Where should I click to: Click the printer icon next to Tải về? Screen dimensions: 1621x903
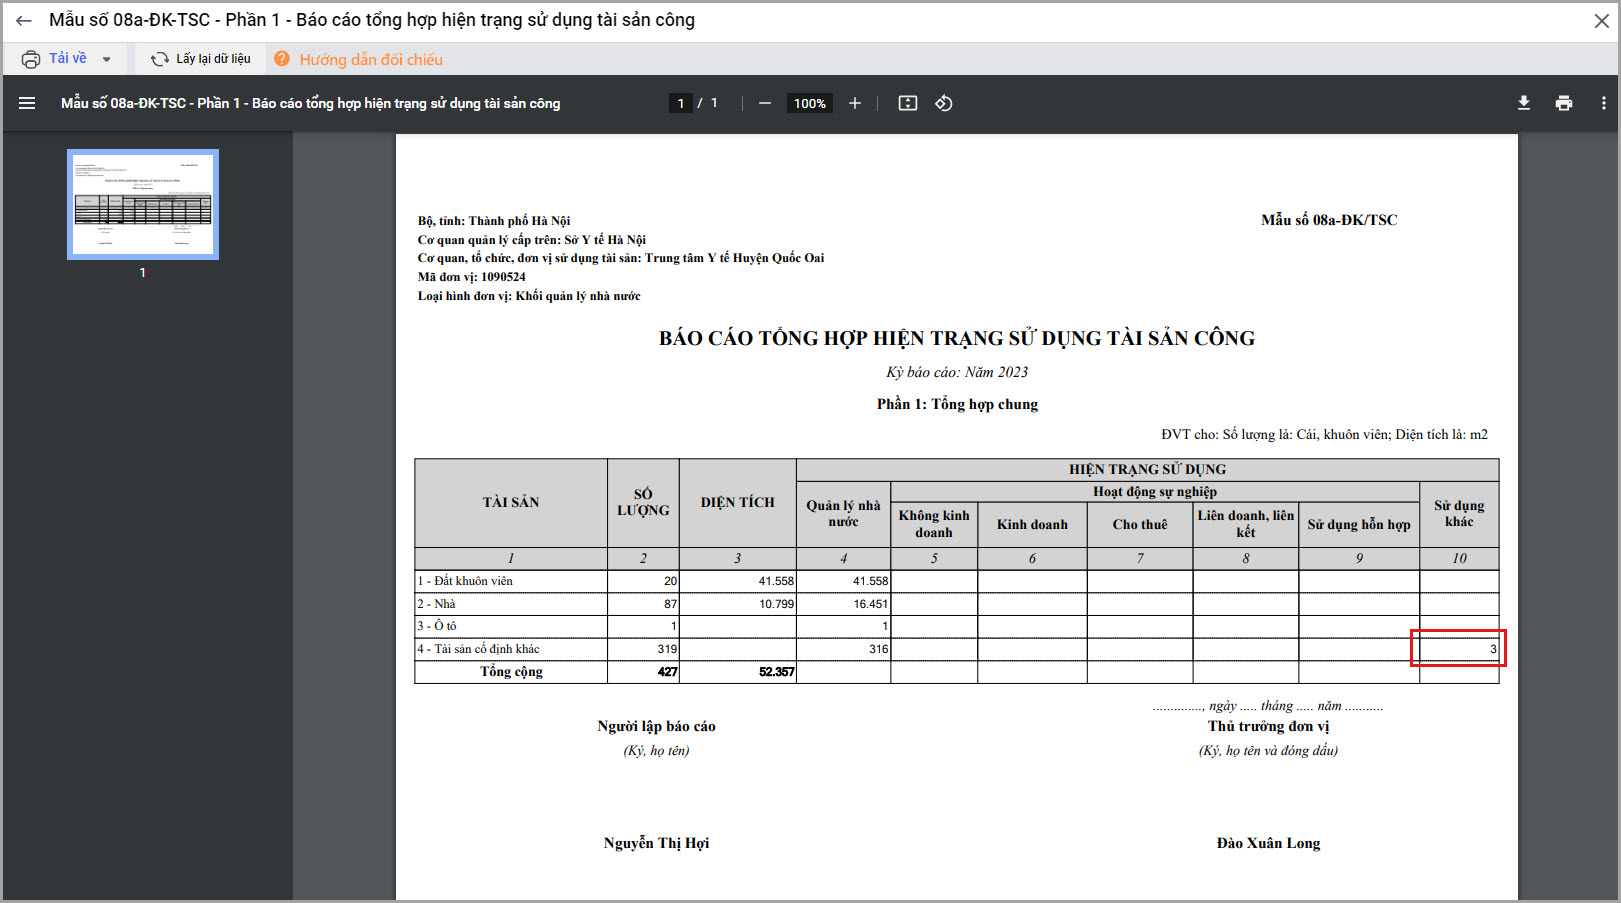[x=31, y=59]
